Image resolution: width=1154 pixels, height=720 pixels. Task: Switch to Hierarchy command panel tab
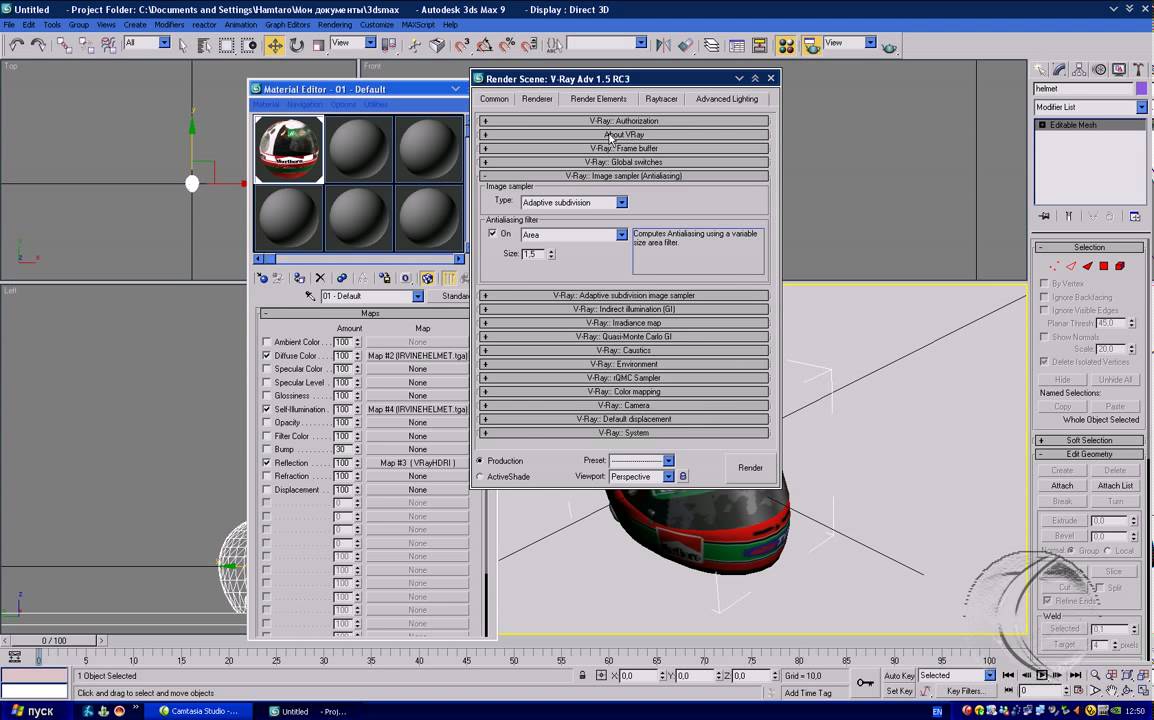click(x=1080, y=70)
